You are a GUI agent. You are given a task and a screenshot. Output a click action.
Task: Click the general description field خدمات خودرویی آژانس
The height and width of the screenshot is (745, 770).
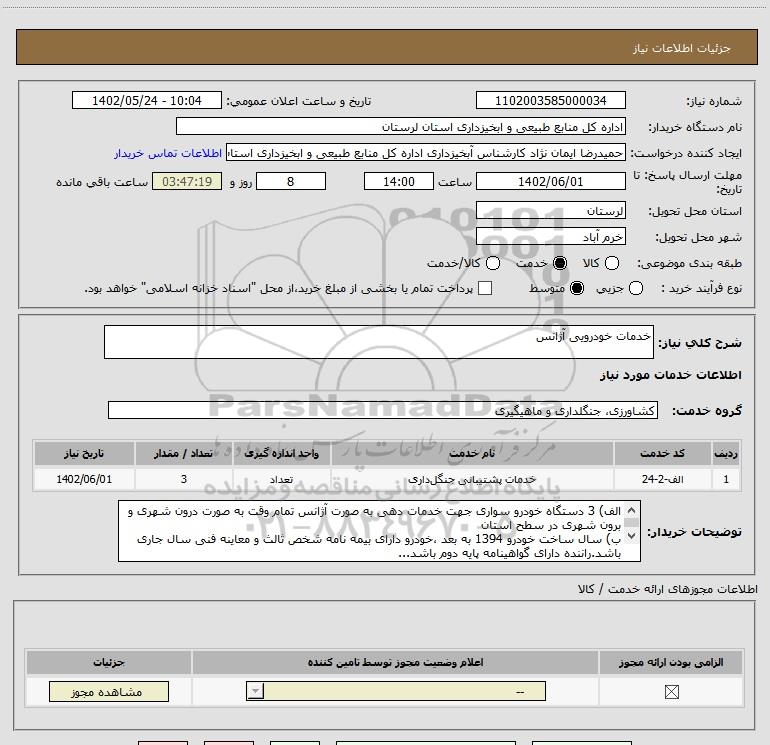(x=379, y=342)
